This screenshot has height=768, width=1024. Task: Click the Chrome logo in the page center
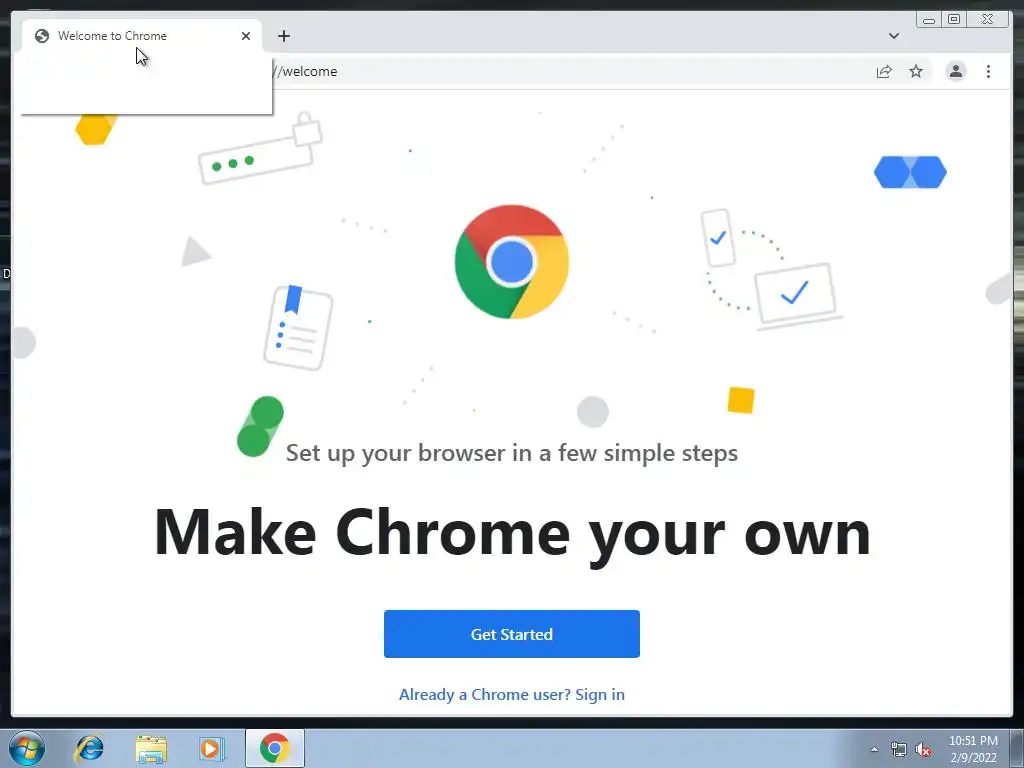pyautogui.click(x=511, y=262)
